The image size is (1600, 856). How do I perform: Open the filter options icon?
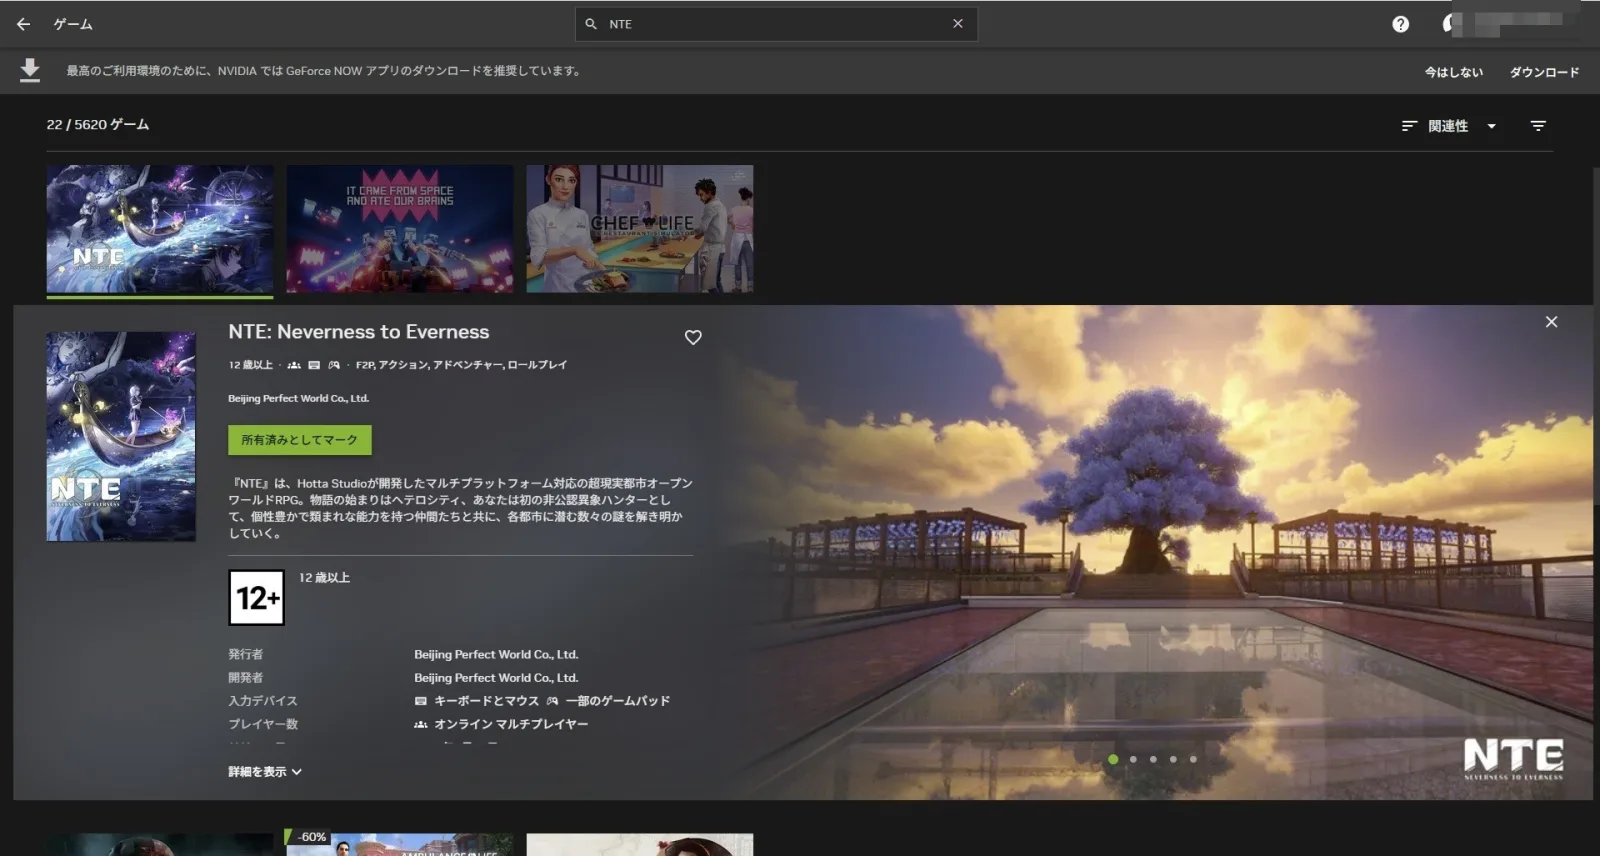1538,126
